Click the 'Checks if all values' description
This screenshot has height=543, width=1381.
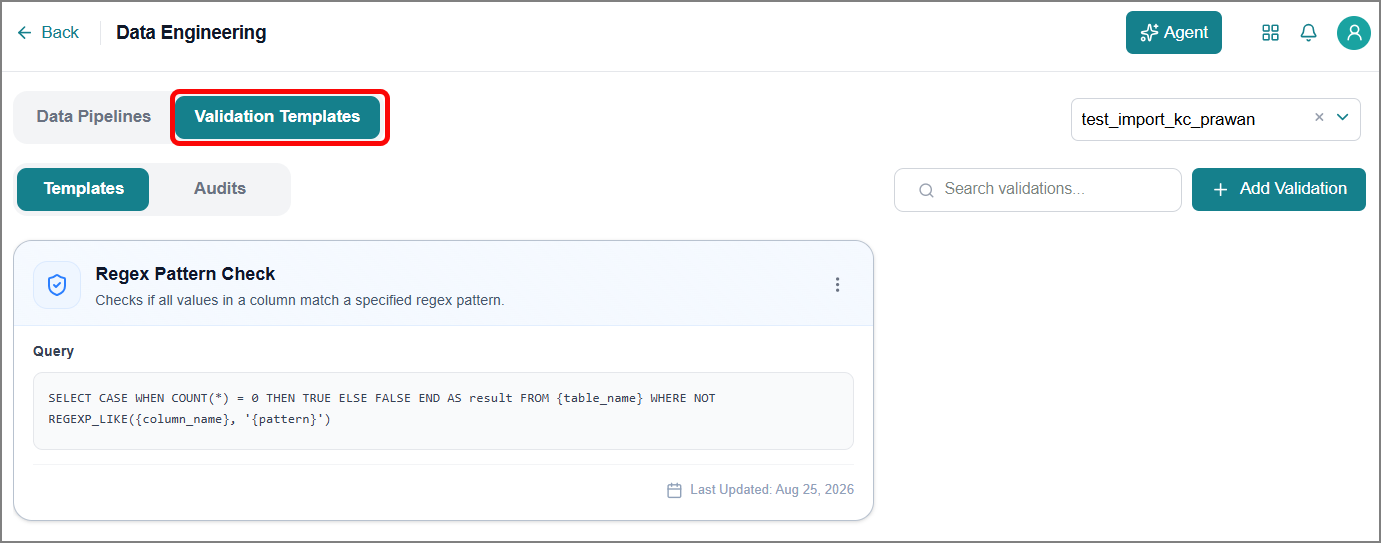click(x=300, y=300)
